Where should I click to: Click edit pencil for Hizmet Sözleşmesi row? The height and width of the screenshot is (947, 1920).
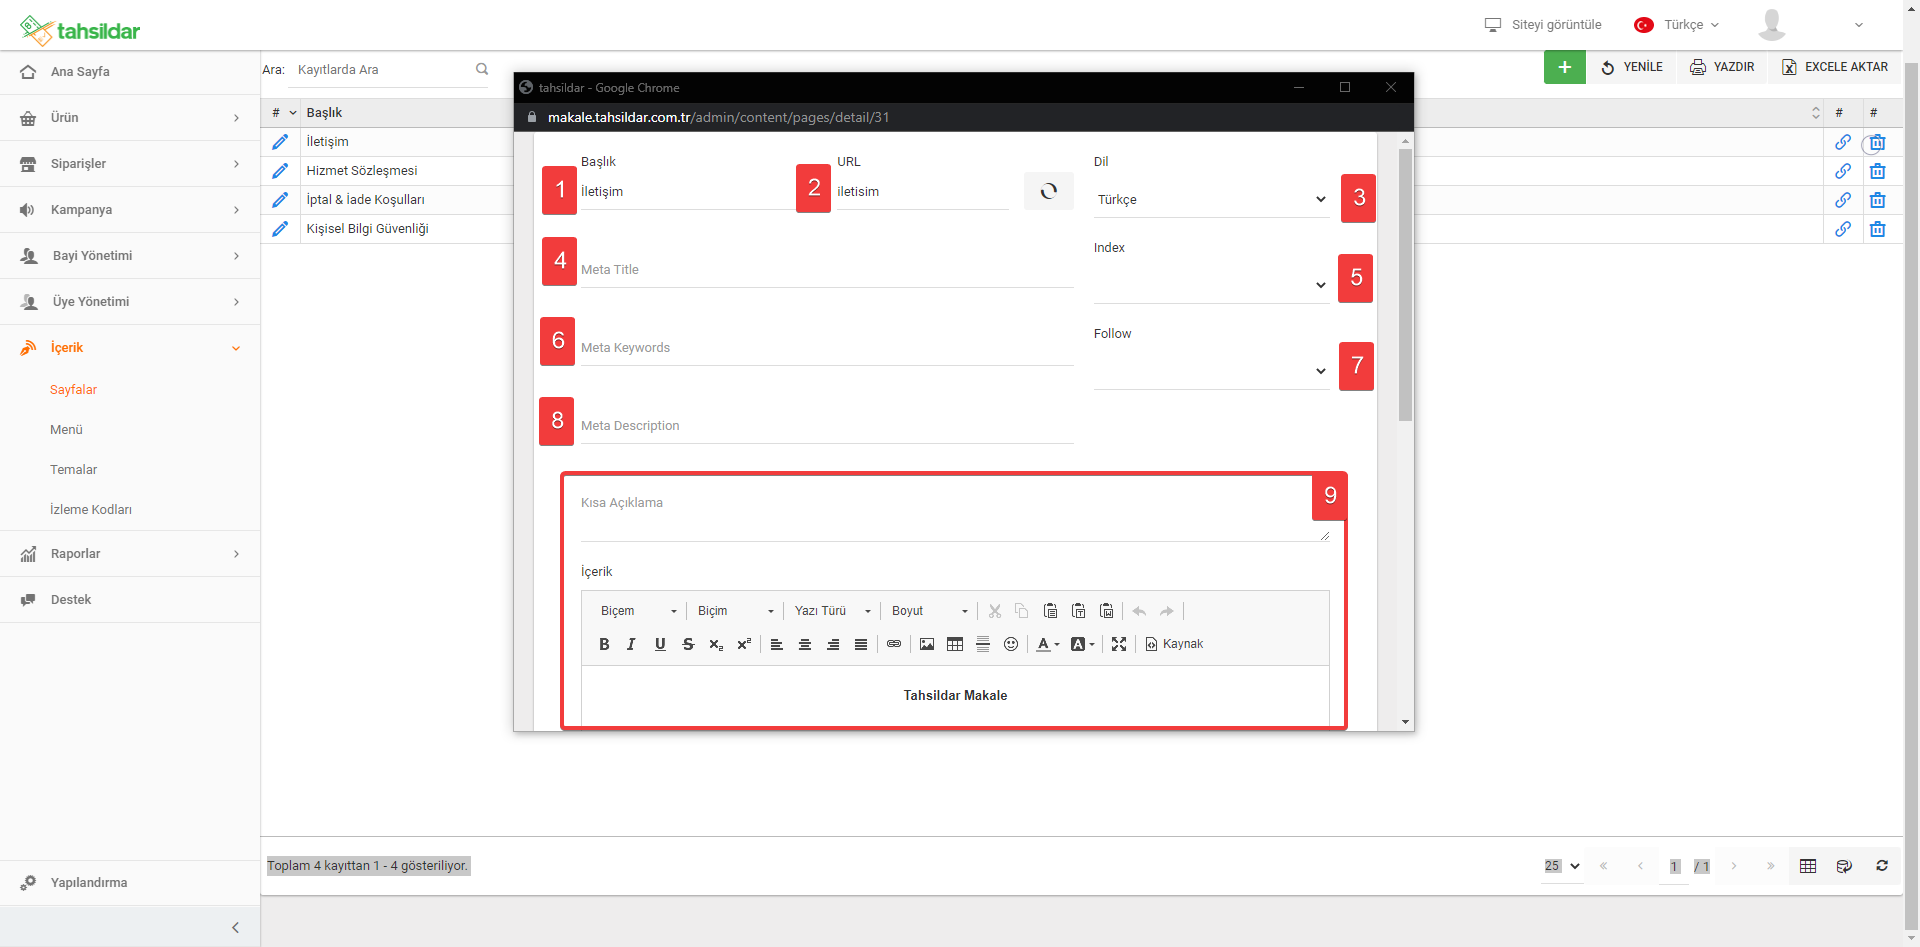point(280,171)
